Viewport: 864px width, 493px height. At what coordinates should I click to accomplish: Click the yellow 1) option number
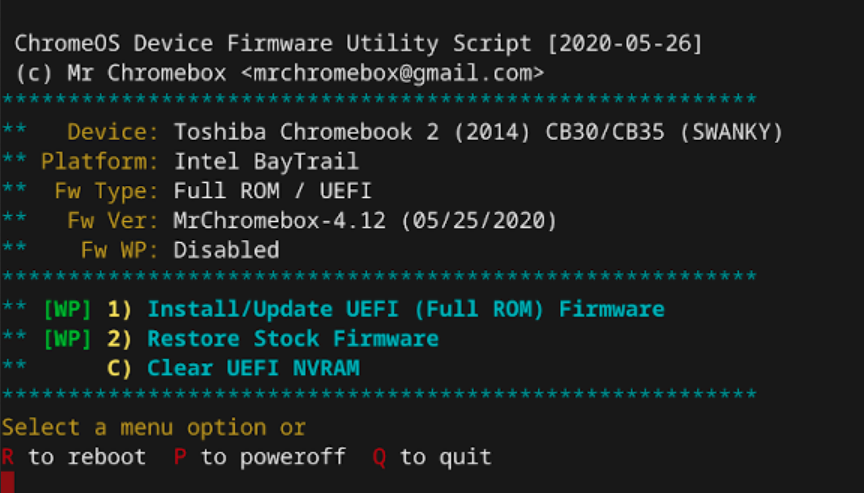(x=119, y=310)
